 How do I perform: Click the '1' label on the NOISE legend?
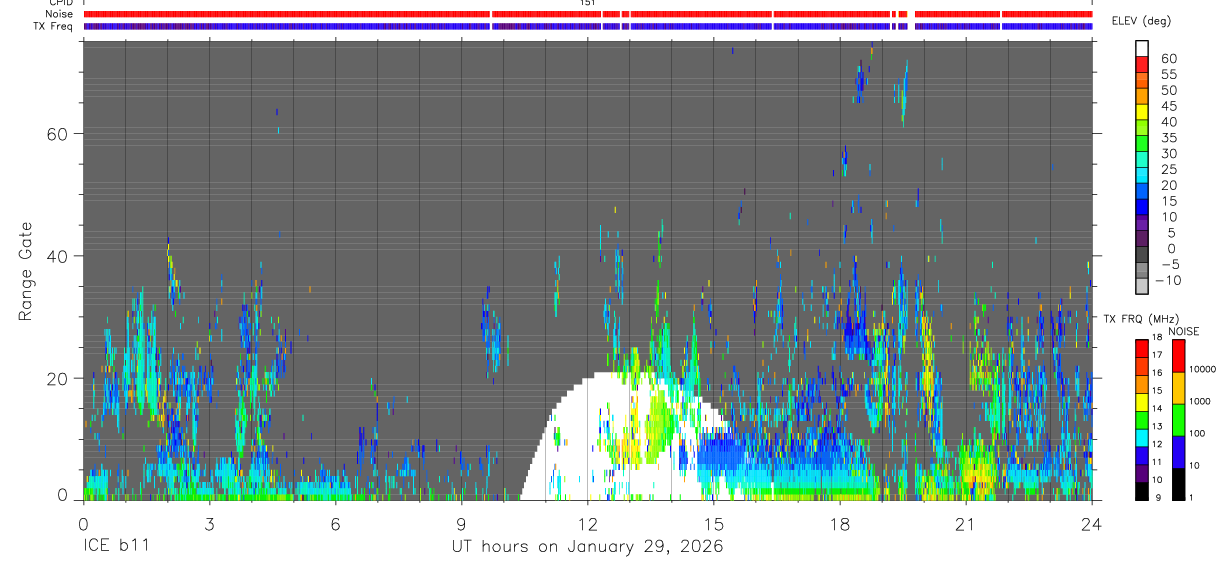tap(1189, 497)
